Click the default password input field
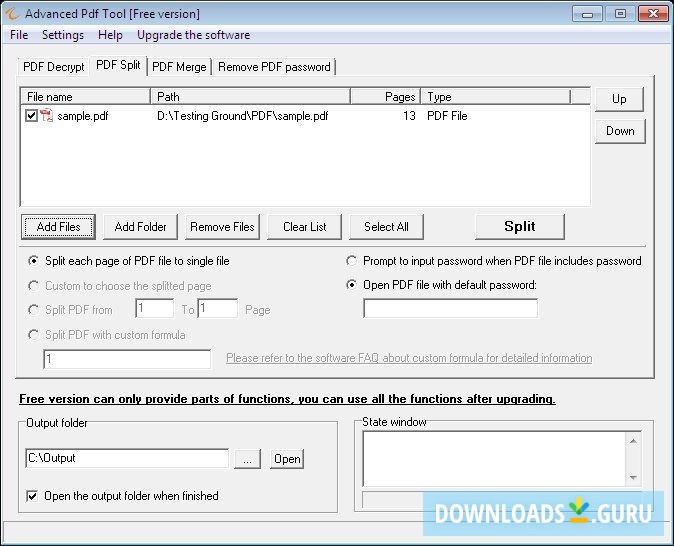 (x=450, y=309)
